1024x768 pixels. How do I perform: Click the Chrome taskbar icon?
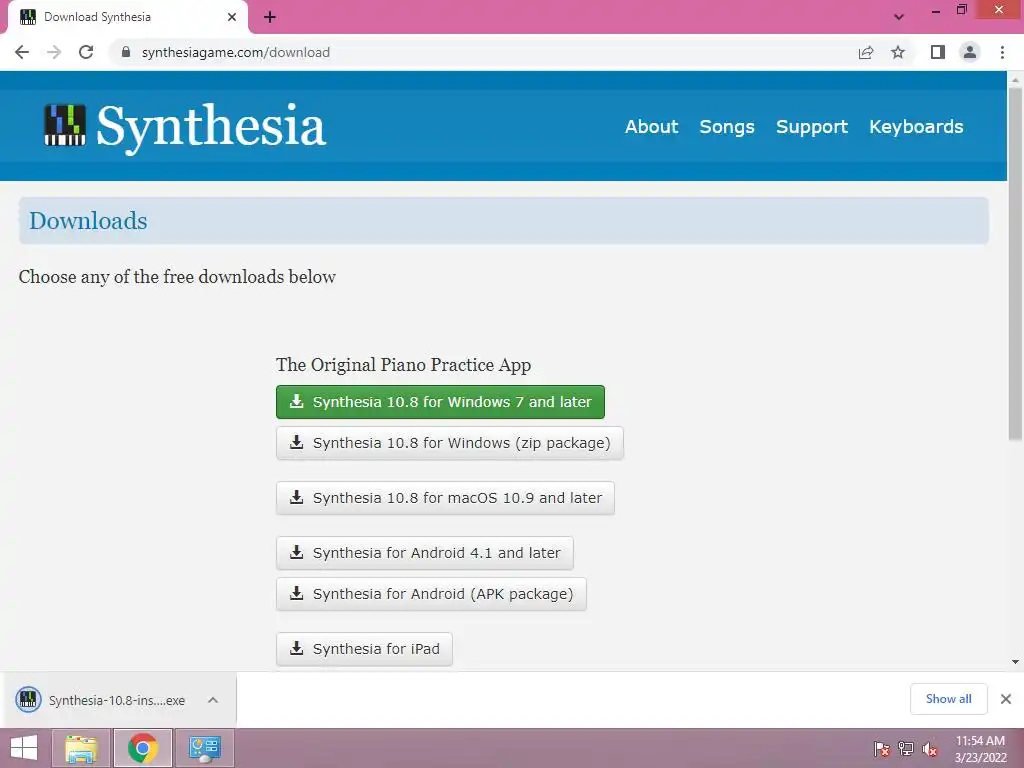[142, 748]
